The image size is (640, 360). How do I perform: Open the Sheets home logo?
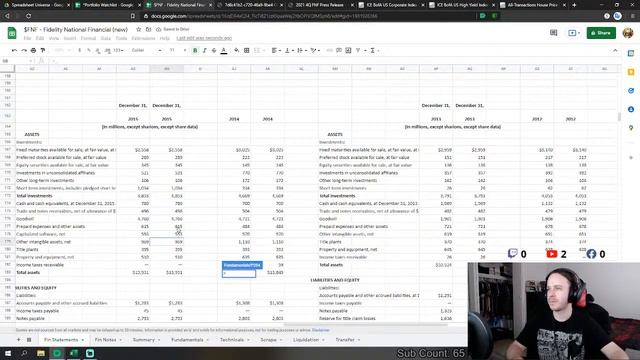tap(12, 33)
